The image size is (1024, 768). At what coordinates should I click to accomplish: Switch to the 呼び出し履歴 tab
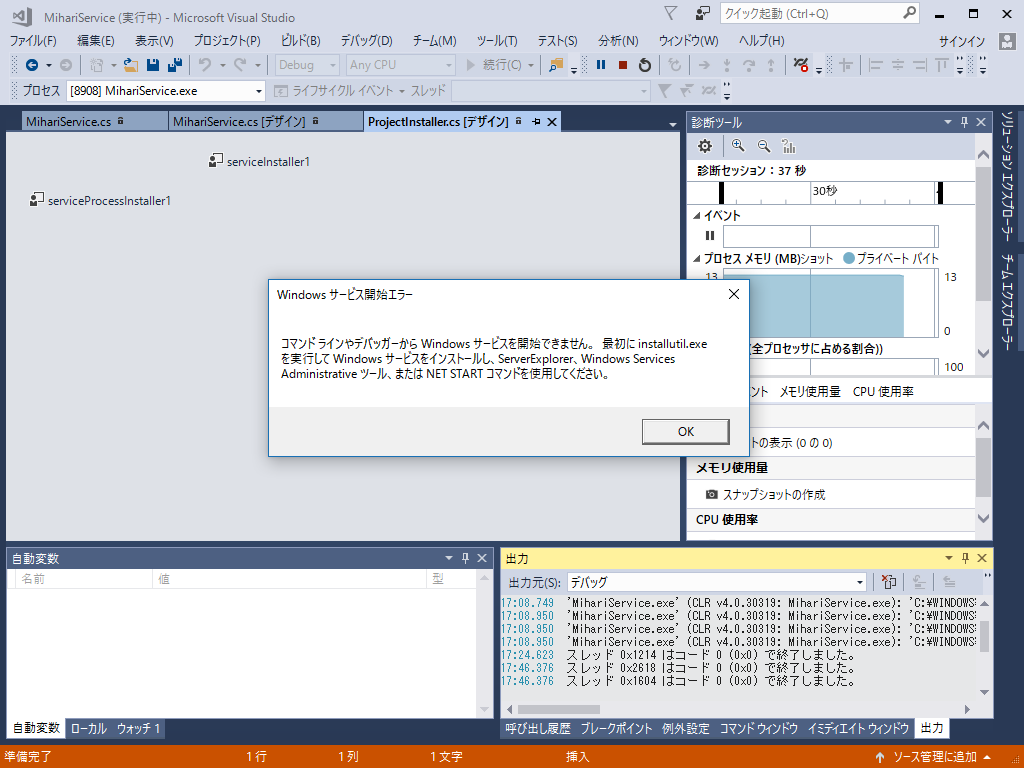(538, 728)
